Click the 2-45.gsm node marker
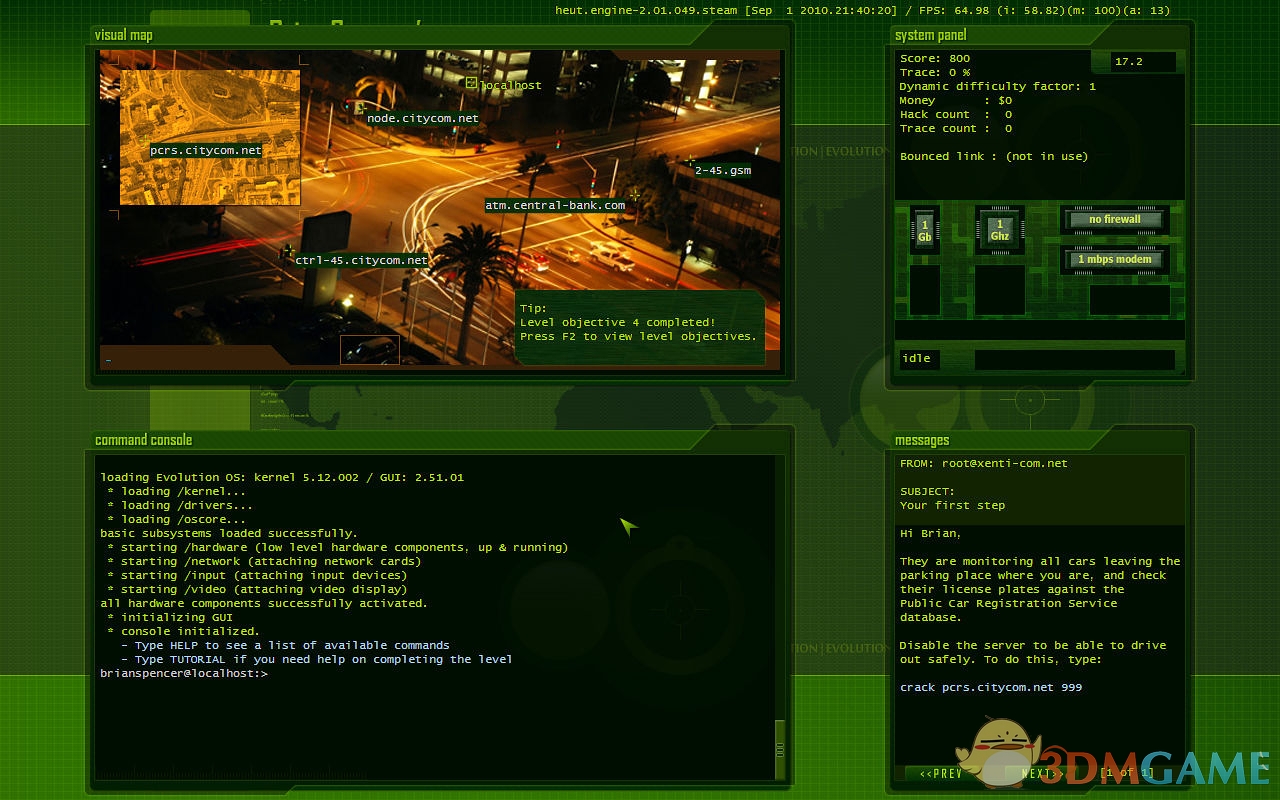 (x=690, y=161)
